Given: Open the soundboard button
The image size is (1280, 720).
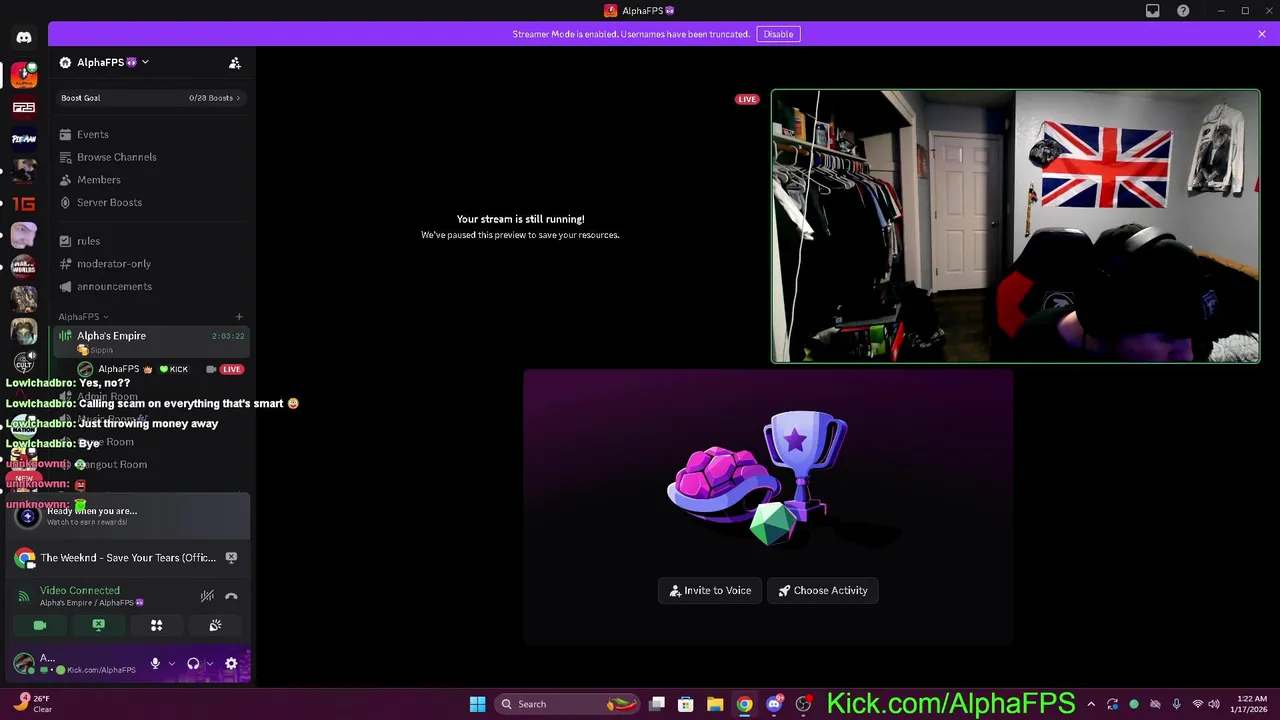Looking at the screenshot, I should (x=215, y=625).
